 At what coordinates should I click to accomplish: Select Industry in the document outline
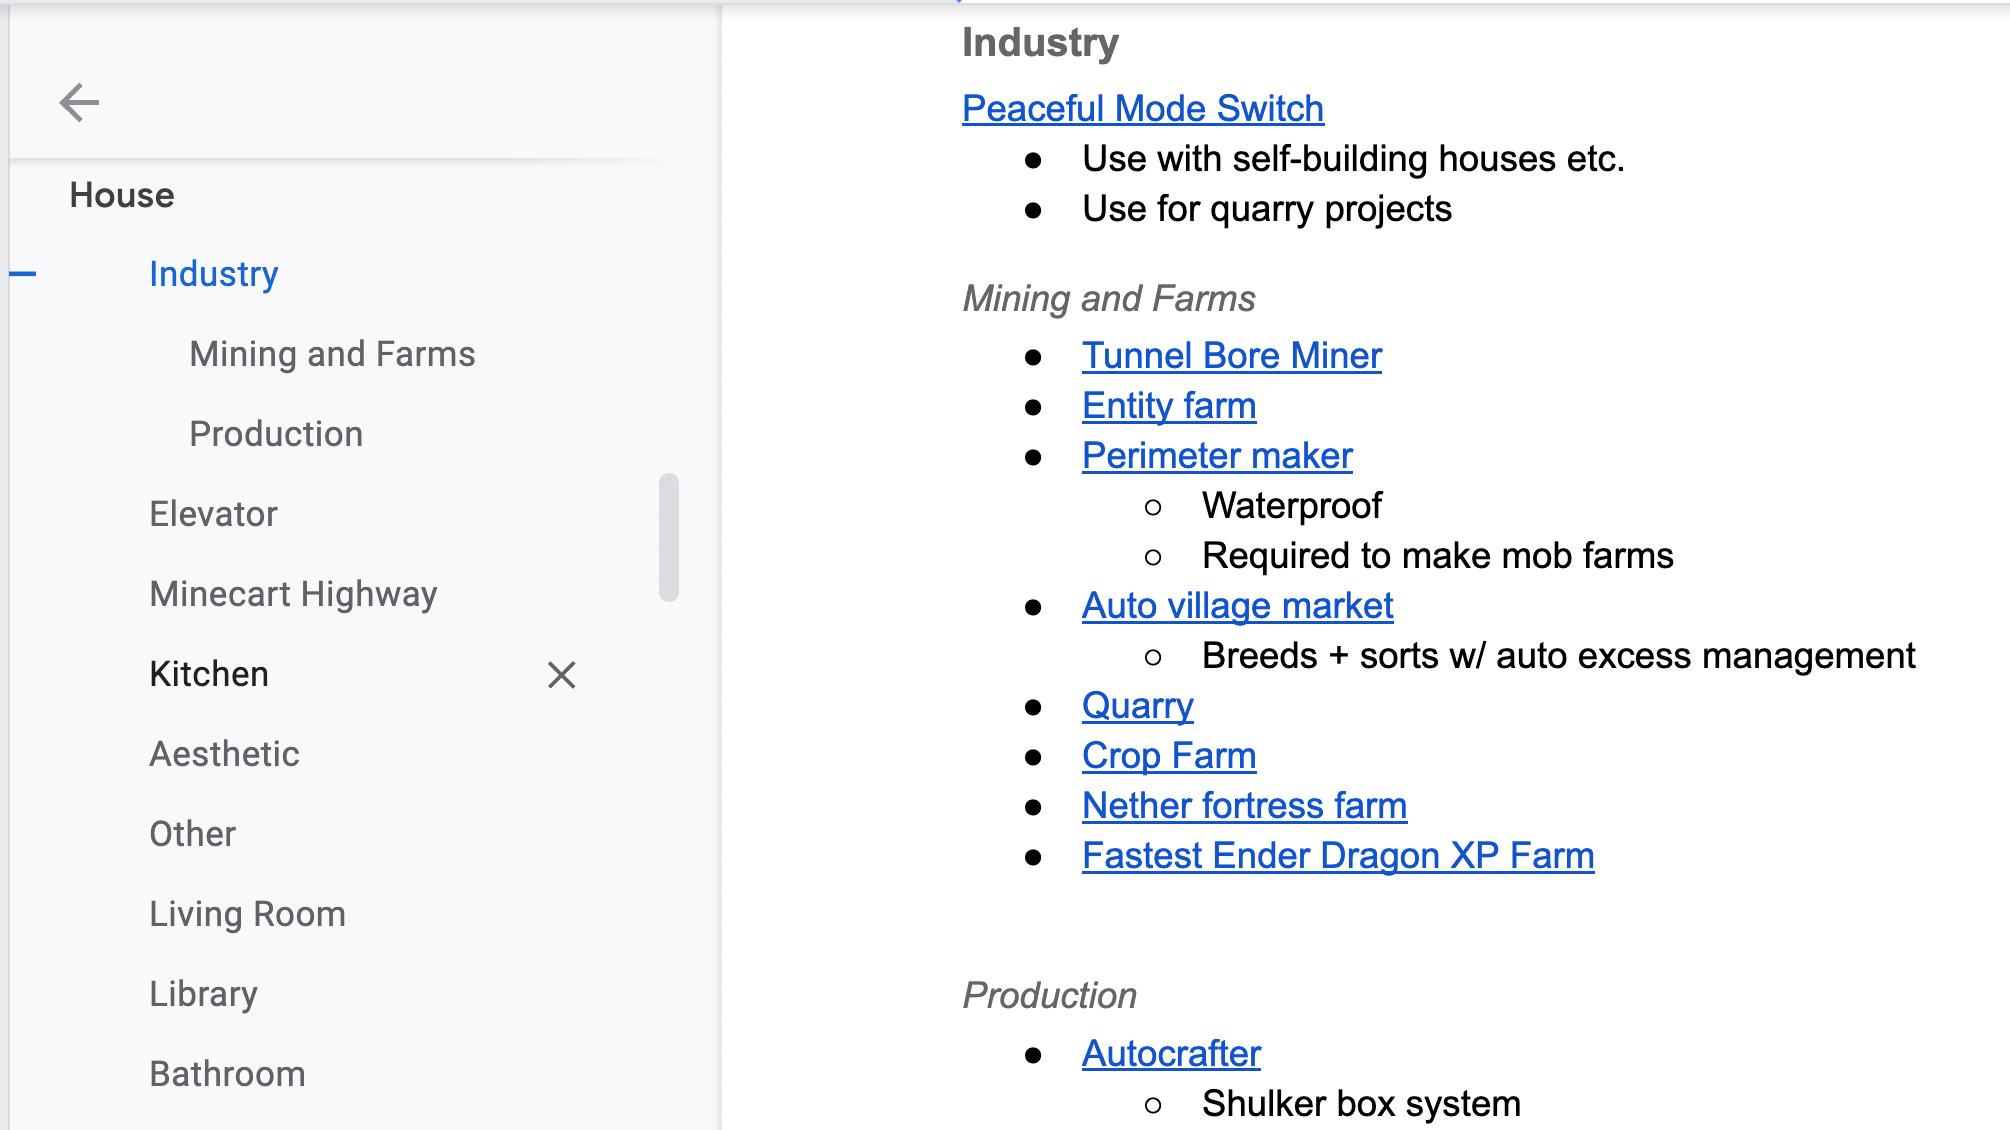point(213,274)
